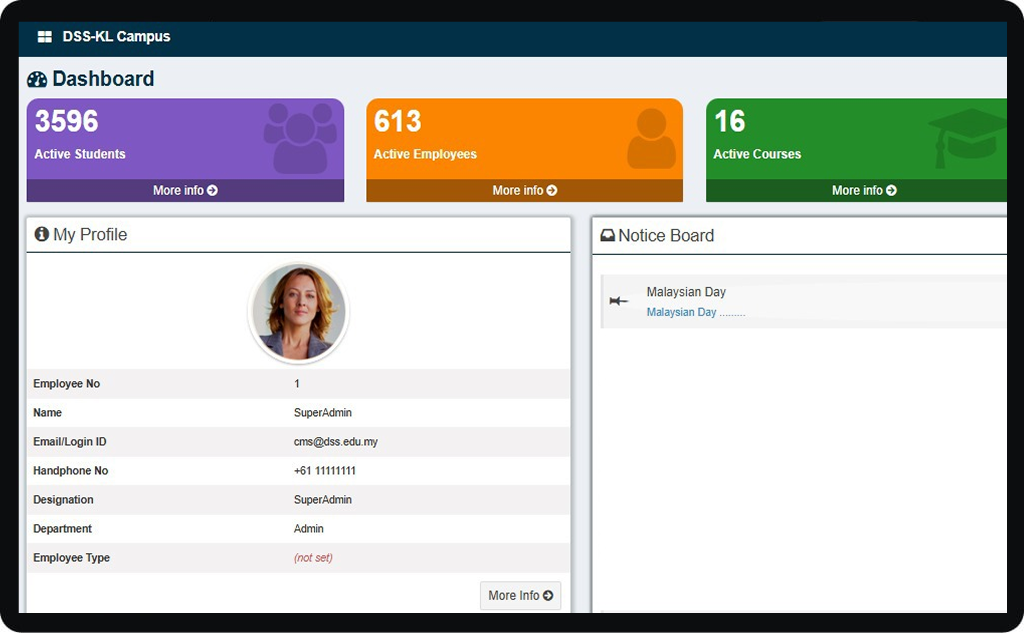Click the pin icon beside Malaysian Day
Viewport: 1024px width, 633px height.
tap(619, 301)
